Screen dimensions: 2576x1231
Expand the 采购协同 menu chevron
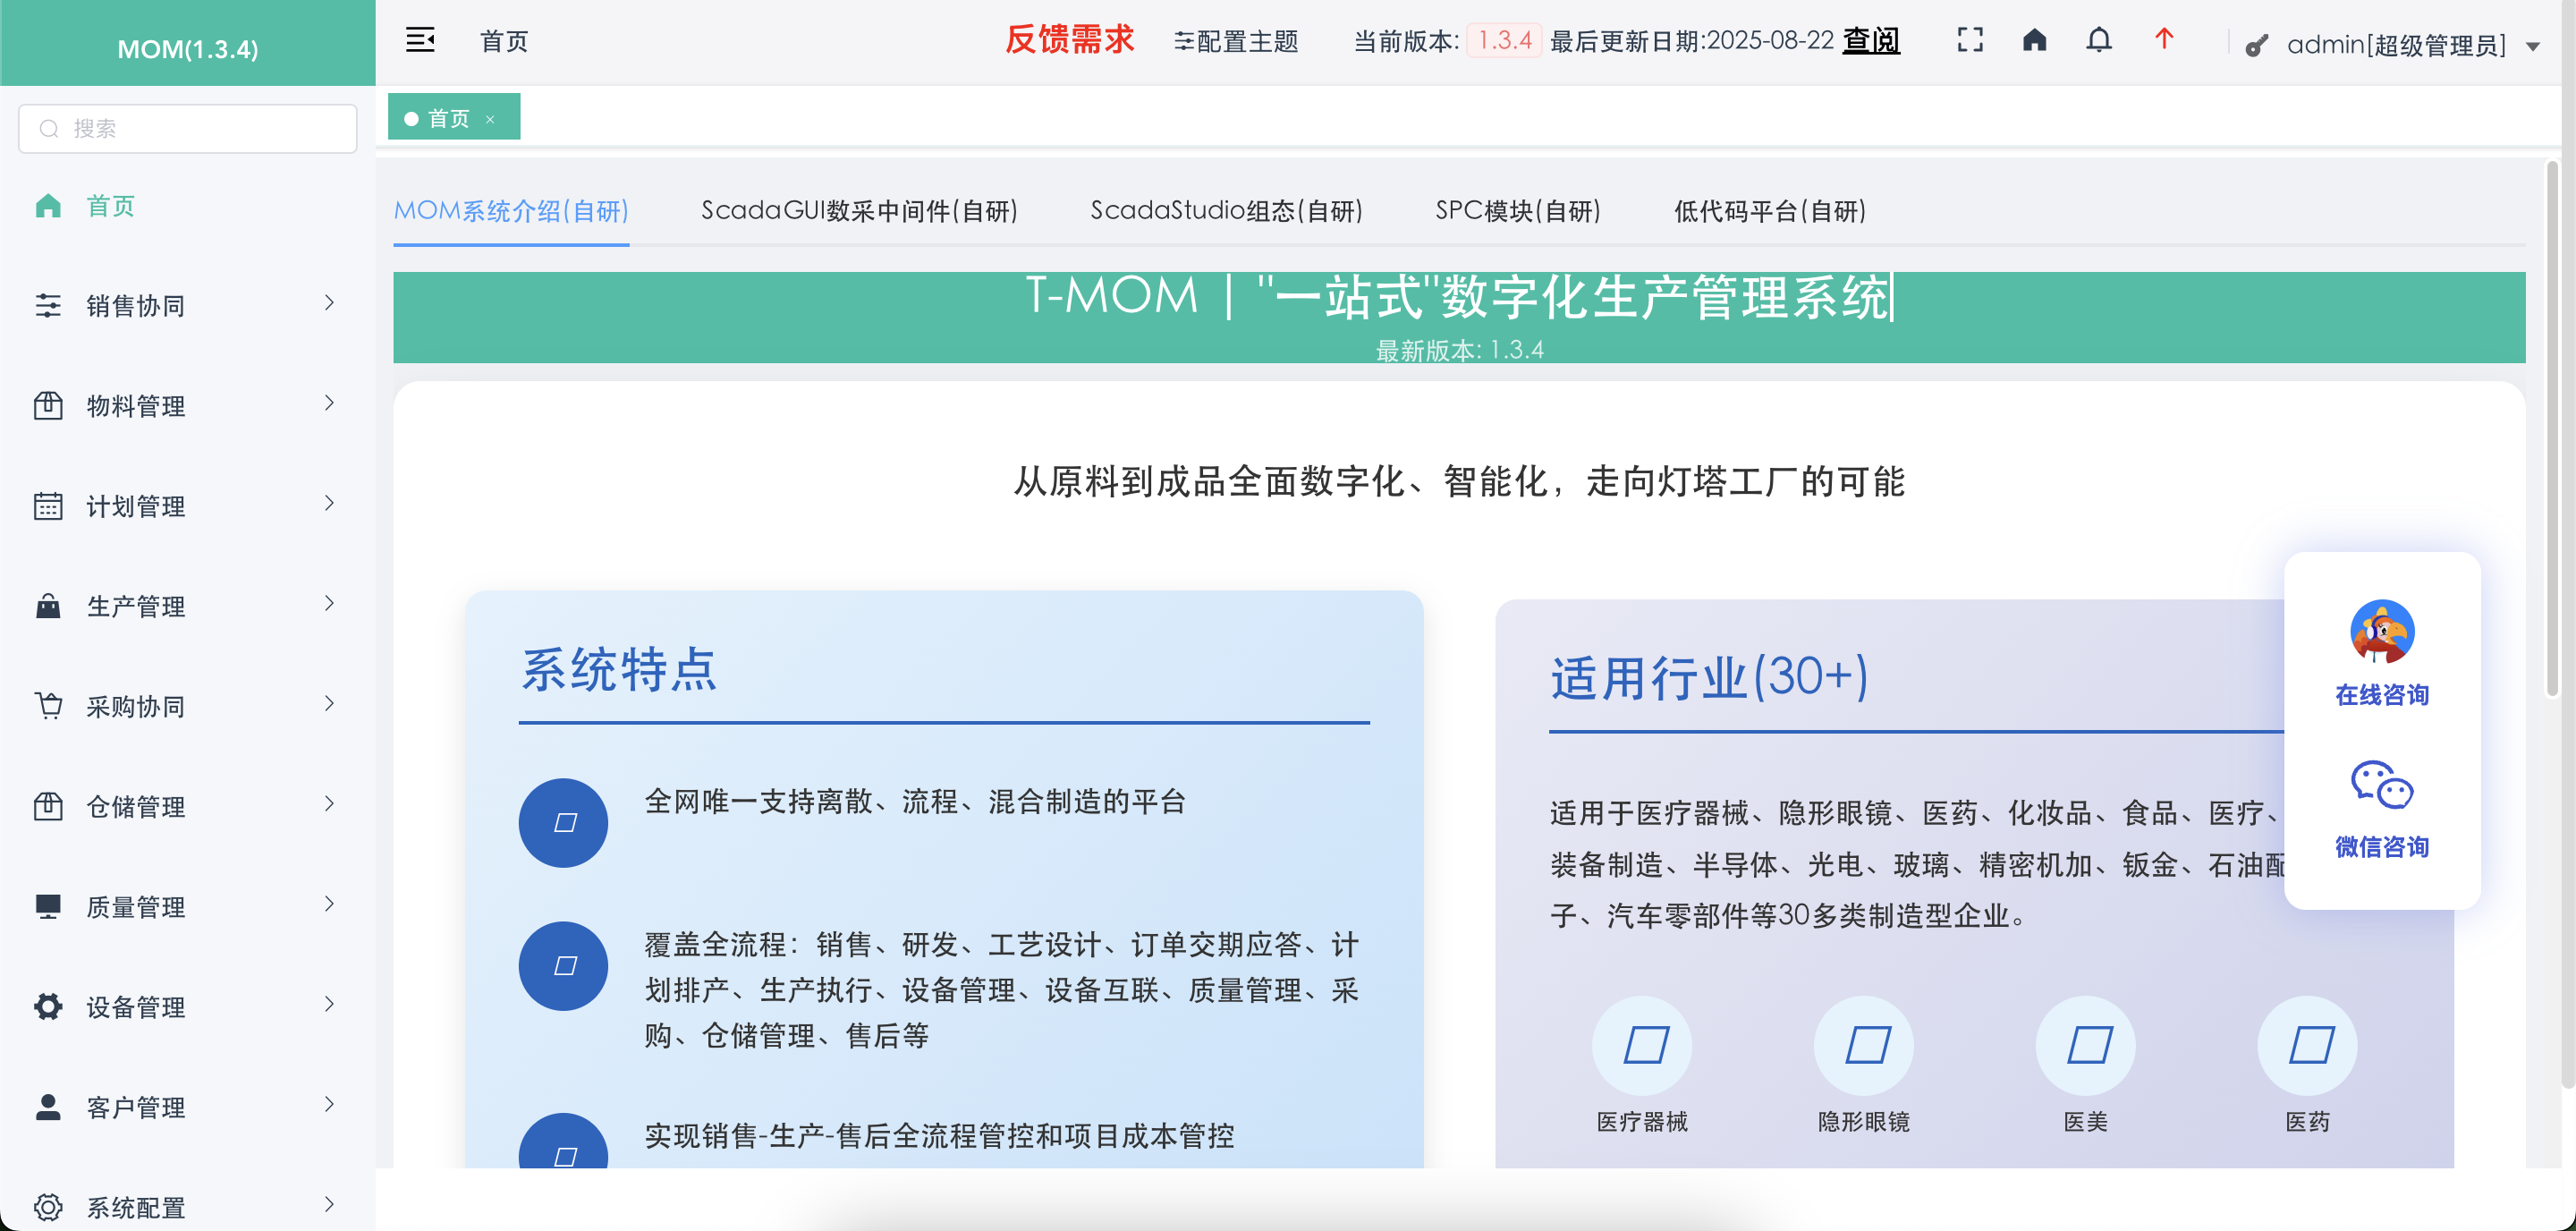329,703
